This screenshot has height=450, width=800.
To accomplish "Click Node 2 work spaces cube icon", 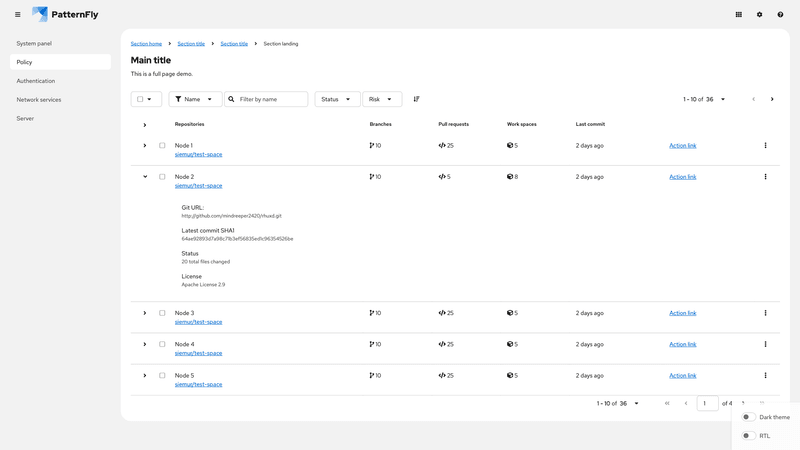I will tap(510, 177).
